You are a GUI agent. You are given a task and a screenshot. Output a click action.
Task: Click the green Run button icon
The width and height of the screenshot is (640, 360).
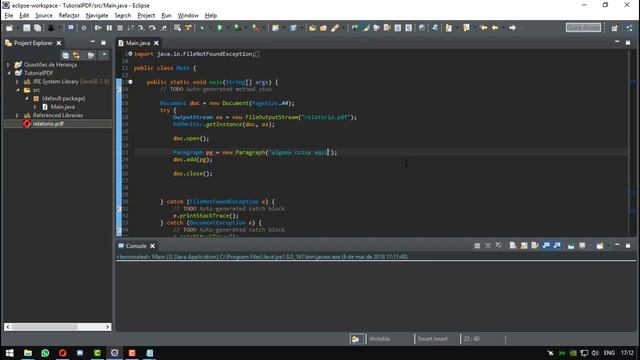220,28
